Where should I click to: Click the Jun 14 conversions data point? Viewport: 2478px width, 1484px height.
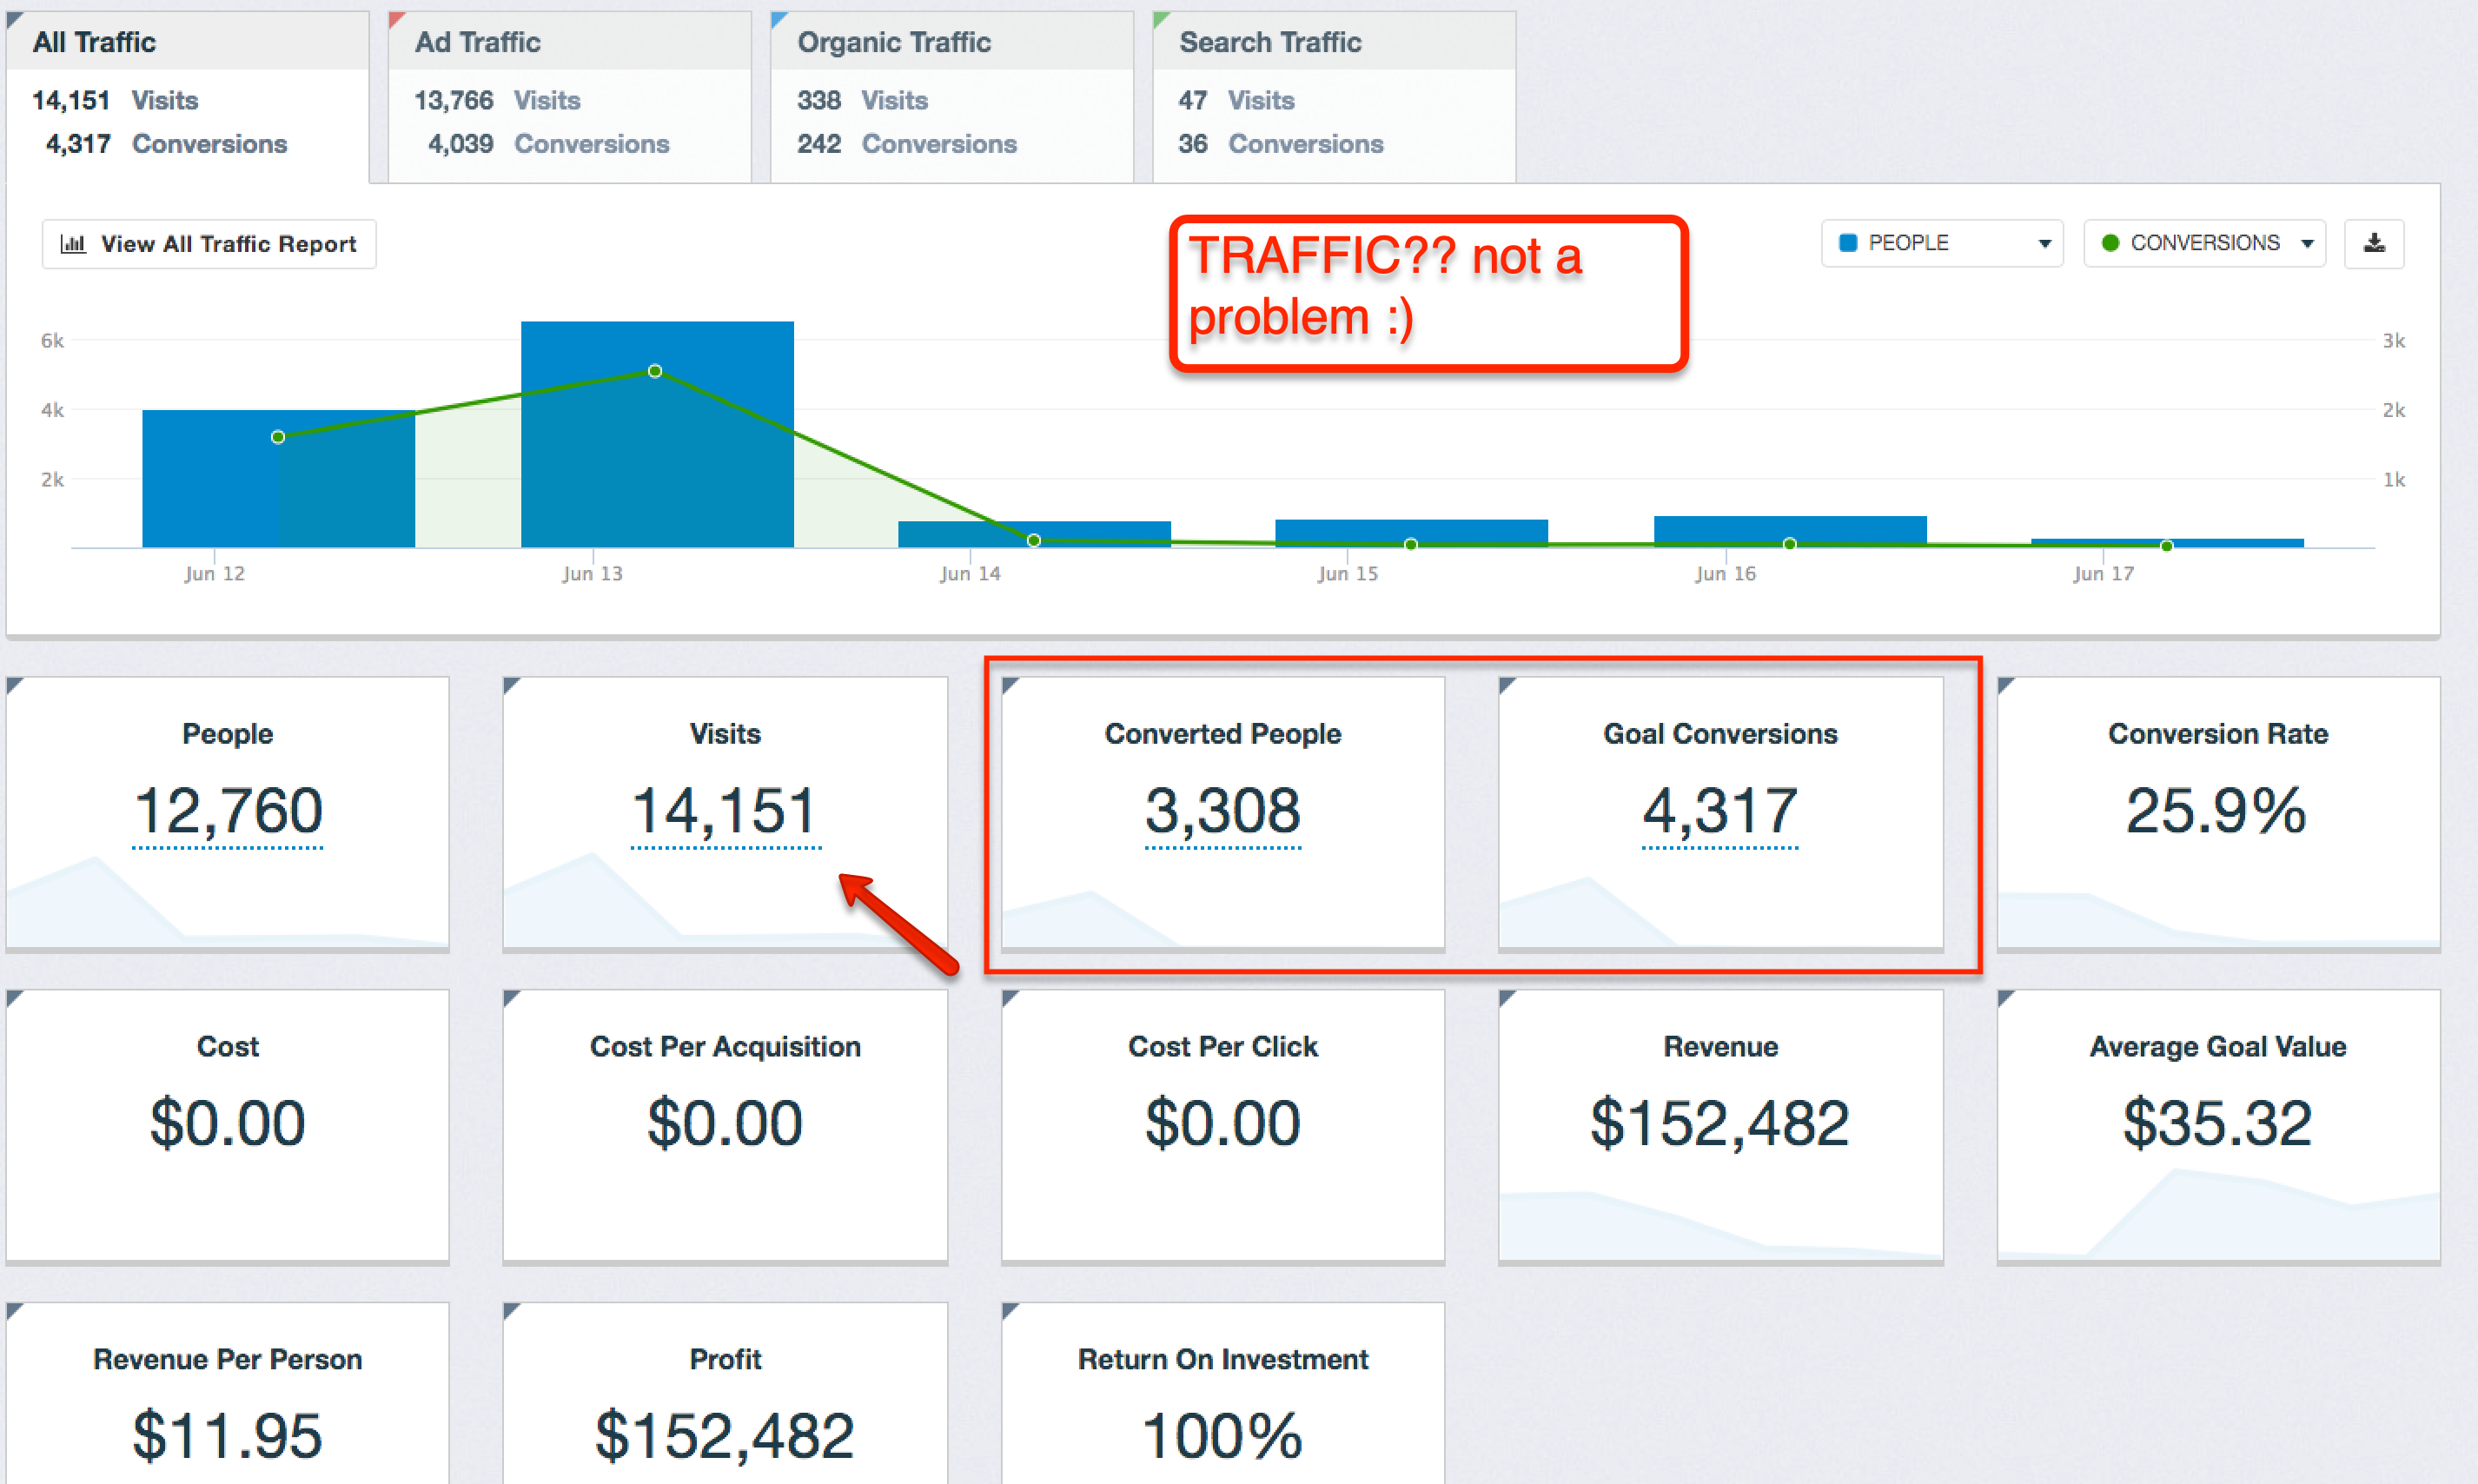1034,541
